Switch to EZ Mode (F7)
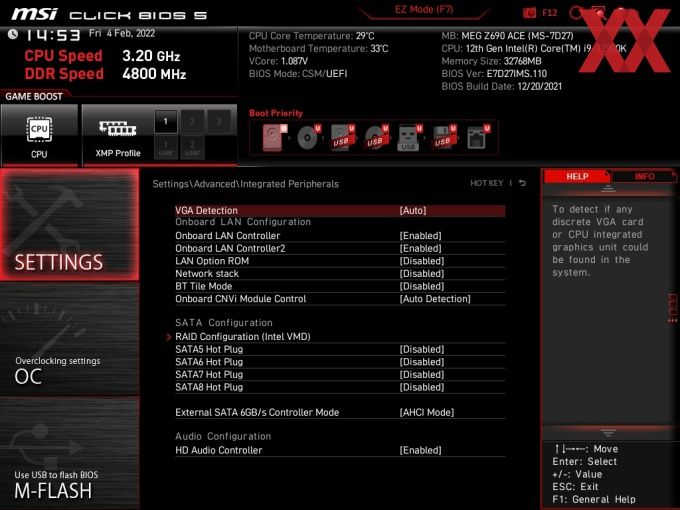 point(424,10)
